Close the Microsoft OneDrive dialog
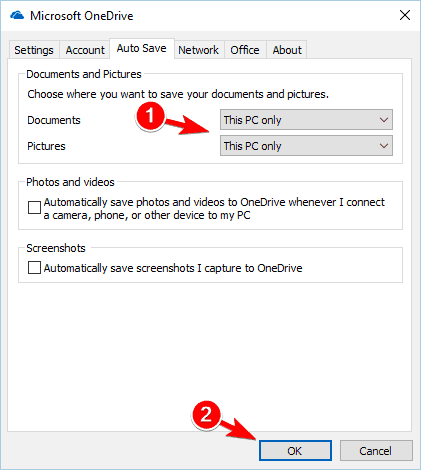The height and width of the screenshot is (470, 421). click(x=405, y=15)
